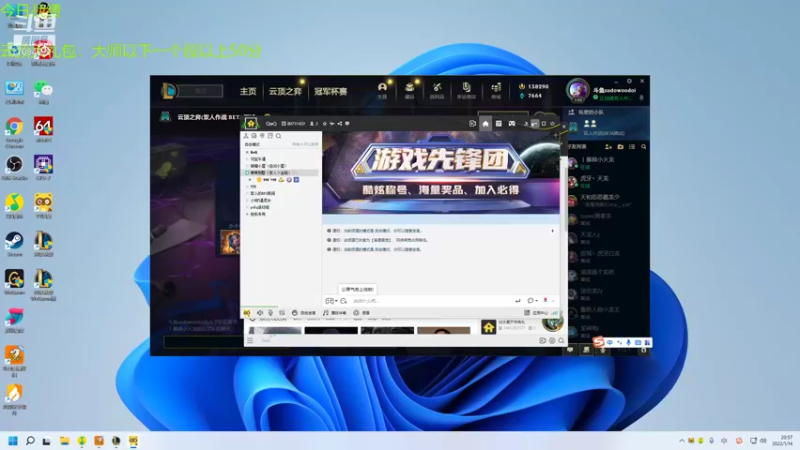Open the 冠军杯赛 tab

click(331, 91)
